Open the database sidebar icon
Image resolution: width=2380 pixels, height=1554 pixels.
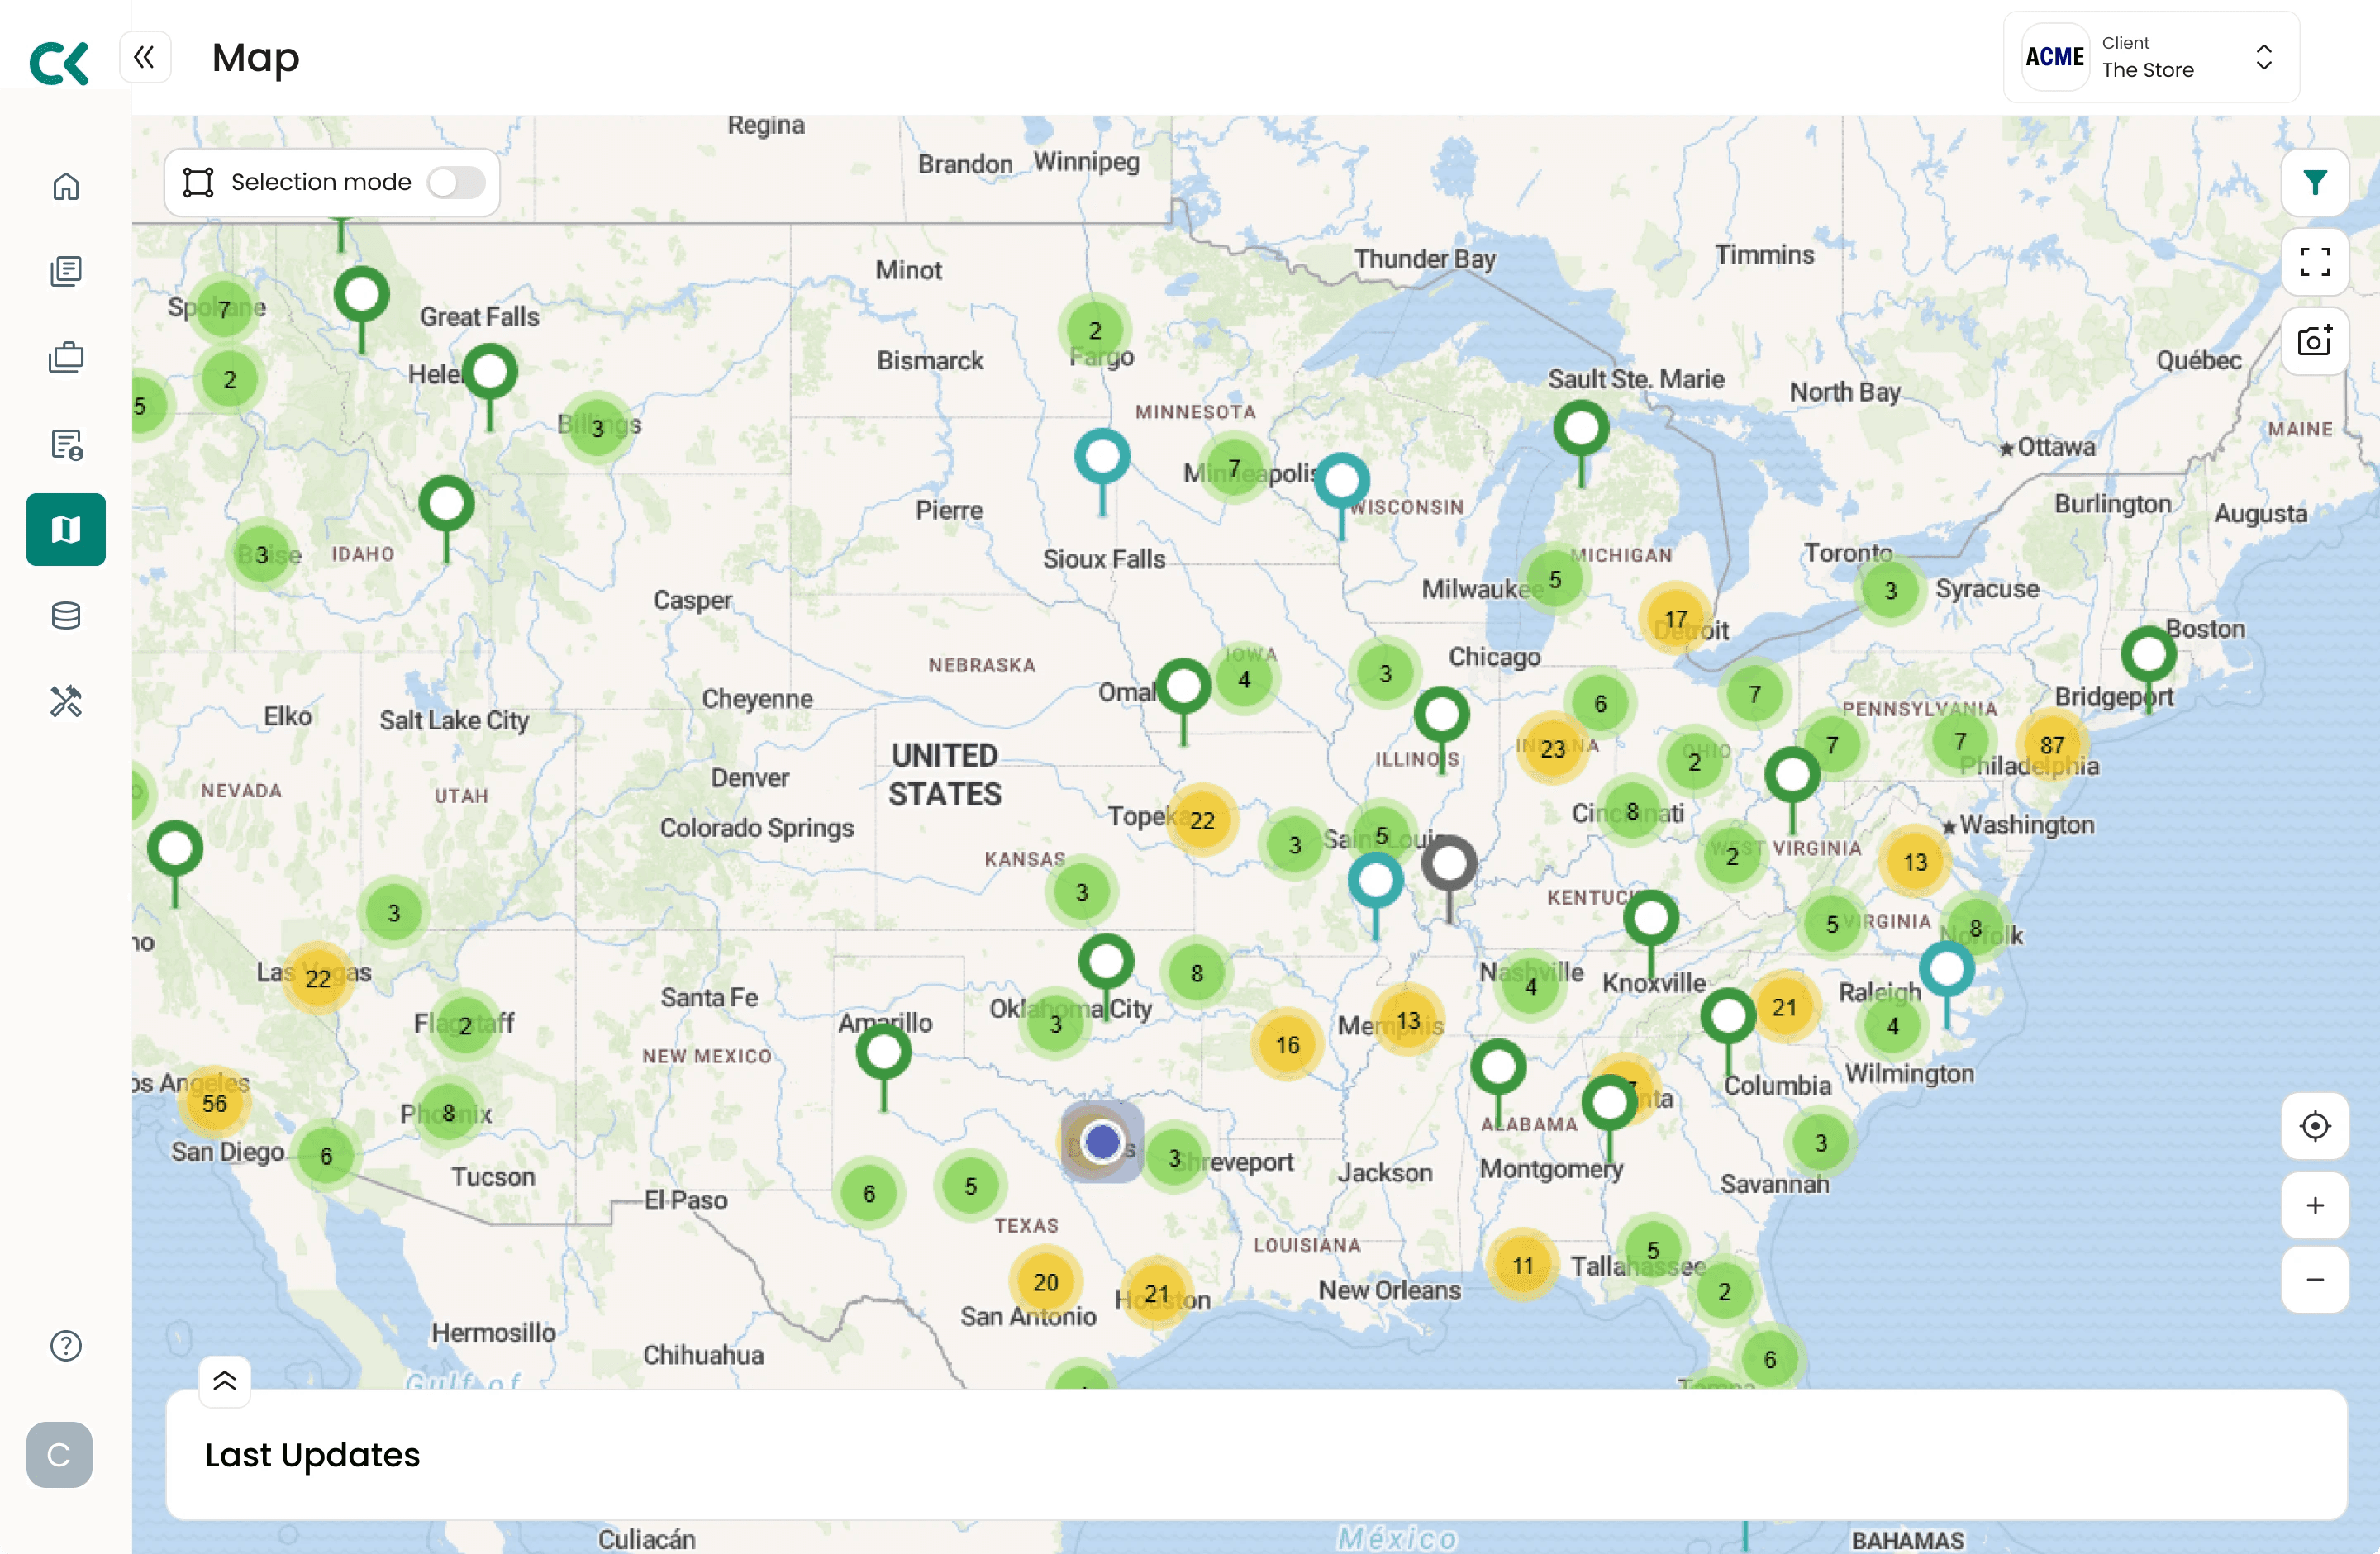[x=66, y=615]
